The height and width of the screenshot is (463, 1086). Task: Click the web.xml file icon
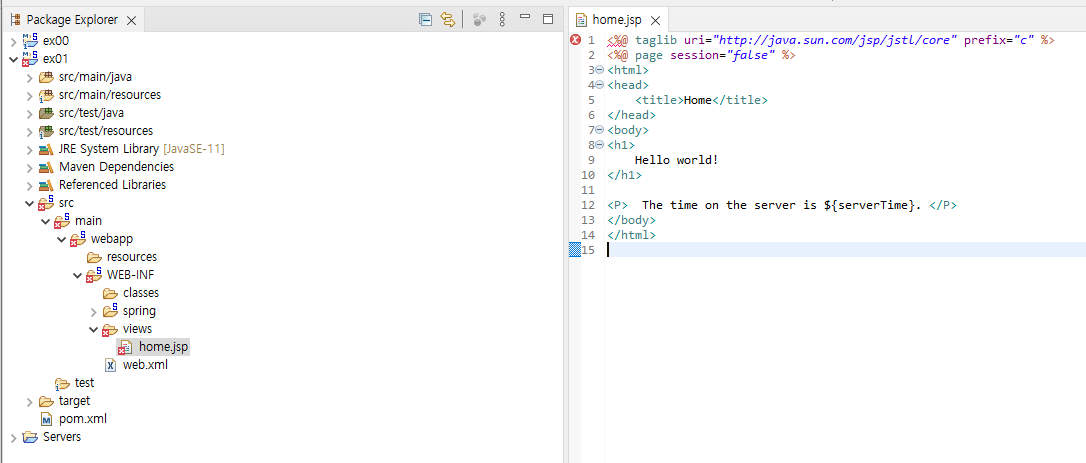(111, 365)
